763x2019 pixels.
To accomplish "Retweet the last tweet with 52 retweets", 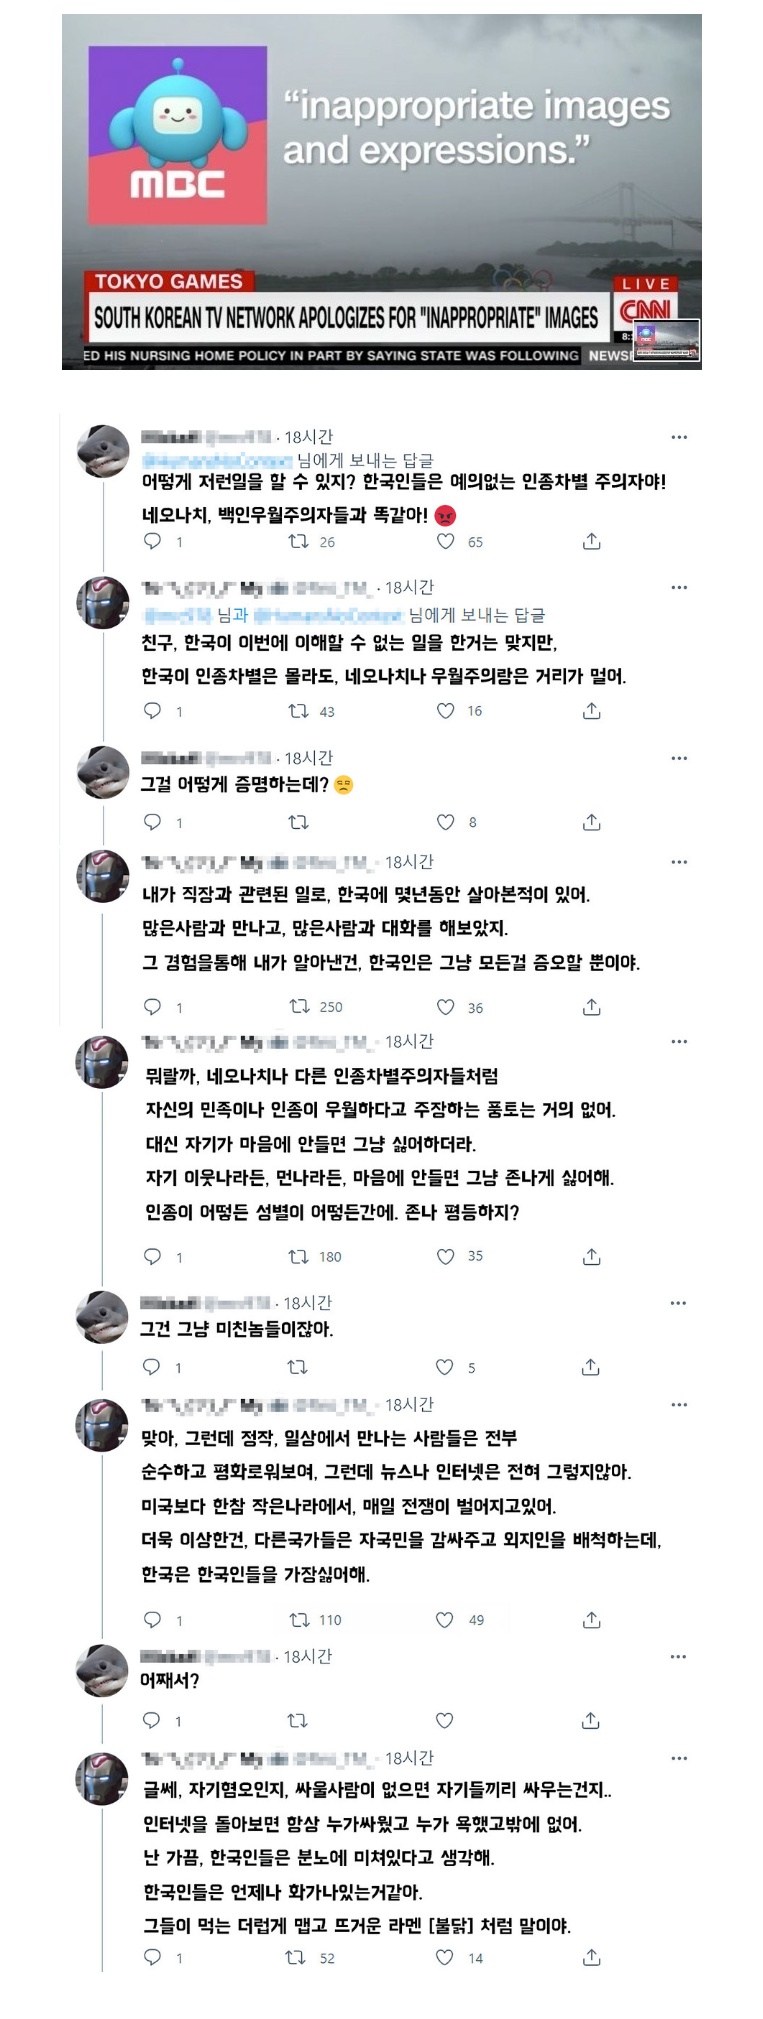I will pyautogui.click(x=296, y=1958).
